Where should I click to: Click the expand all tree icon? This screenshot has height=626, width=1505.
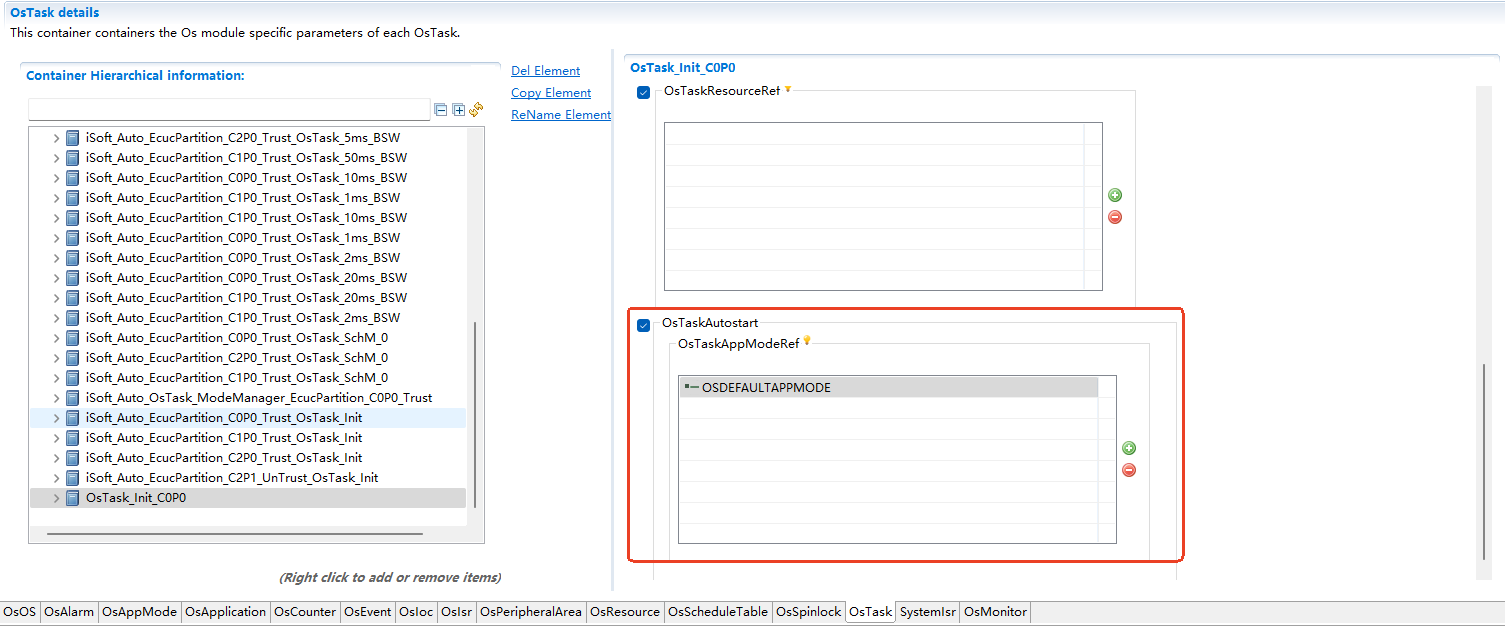pos(459,110)
